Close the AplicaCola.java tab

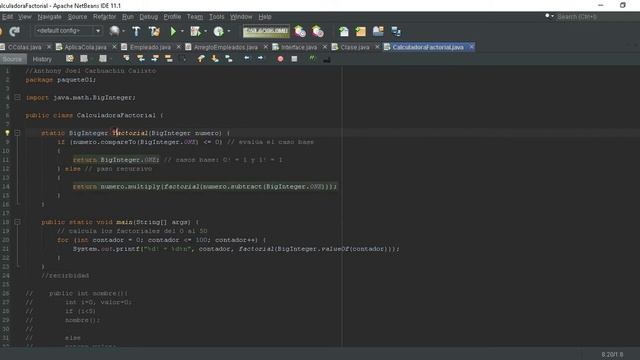114,47
